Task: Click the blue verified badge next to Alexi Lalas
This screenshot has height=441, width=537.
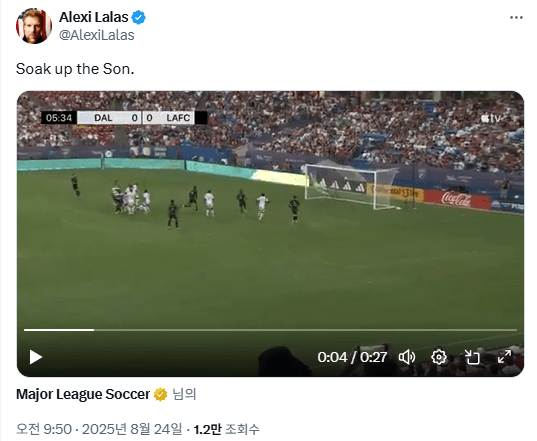Action: (x=139, y=17)
